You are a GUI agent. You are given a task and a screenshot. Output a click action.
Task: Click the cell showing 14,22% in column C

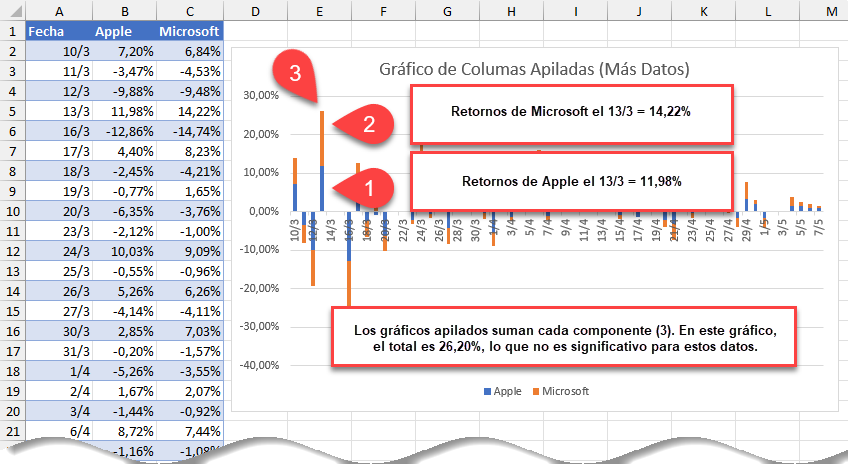point(190,111)
